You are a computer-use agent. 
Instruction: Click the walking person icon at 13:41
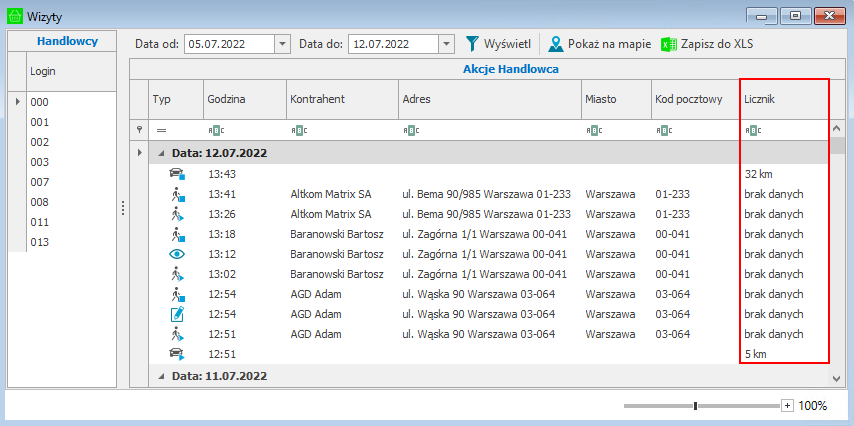tap(177, 194)
